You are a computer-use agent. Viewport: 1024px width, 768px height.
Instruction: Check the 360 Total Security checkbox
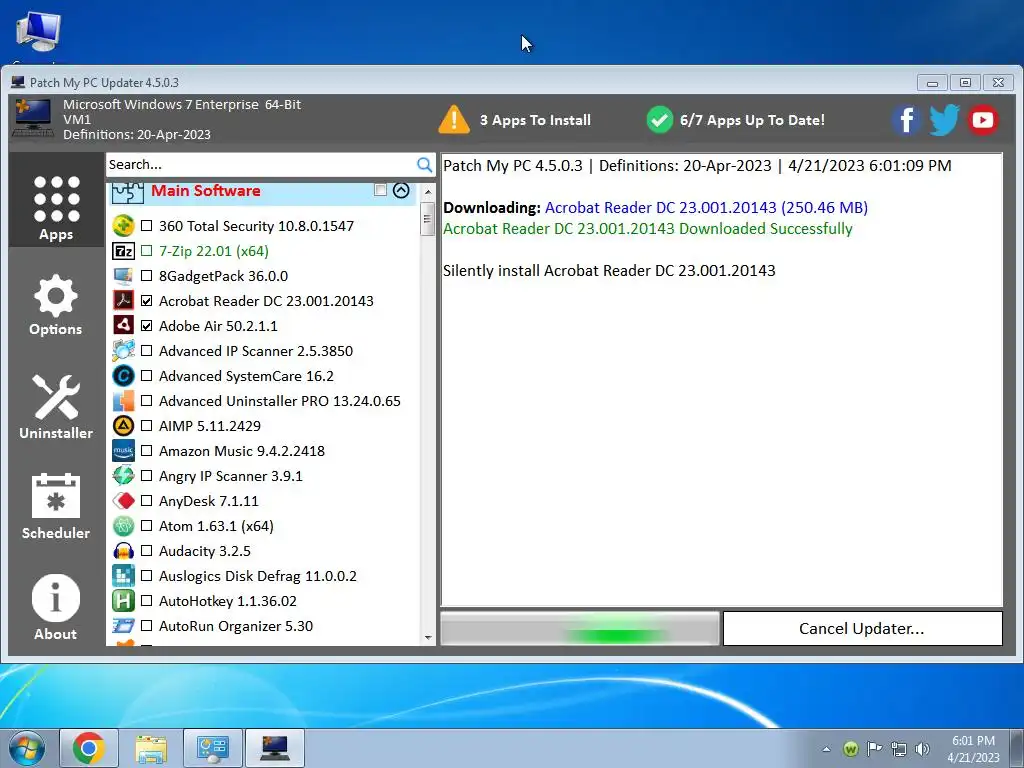tap(147, 226)
